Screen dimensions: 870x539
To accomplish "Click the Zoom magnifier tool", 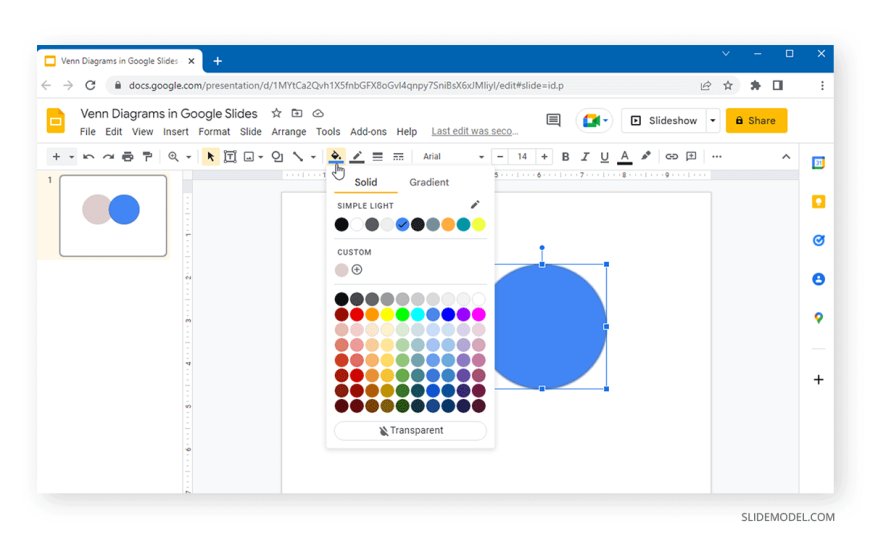I will click(173, 157).
